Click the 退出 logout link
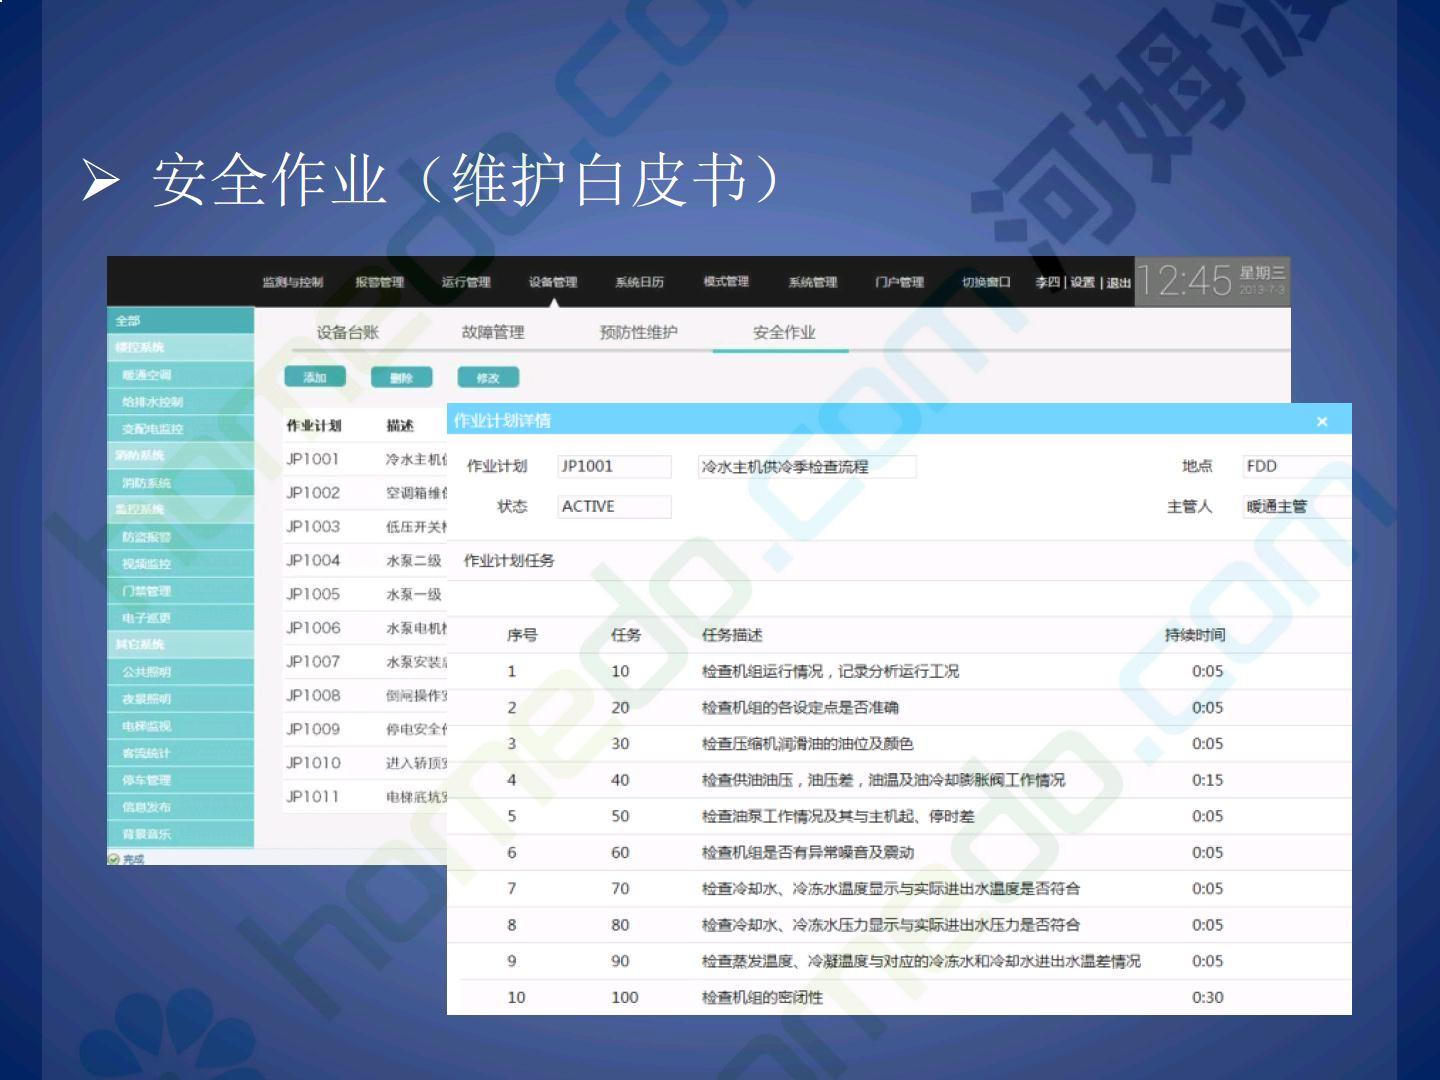1440x1080 pixels. click(1118, 283)
